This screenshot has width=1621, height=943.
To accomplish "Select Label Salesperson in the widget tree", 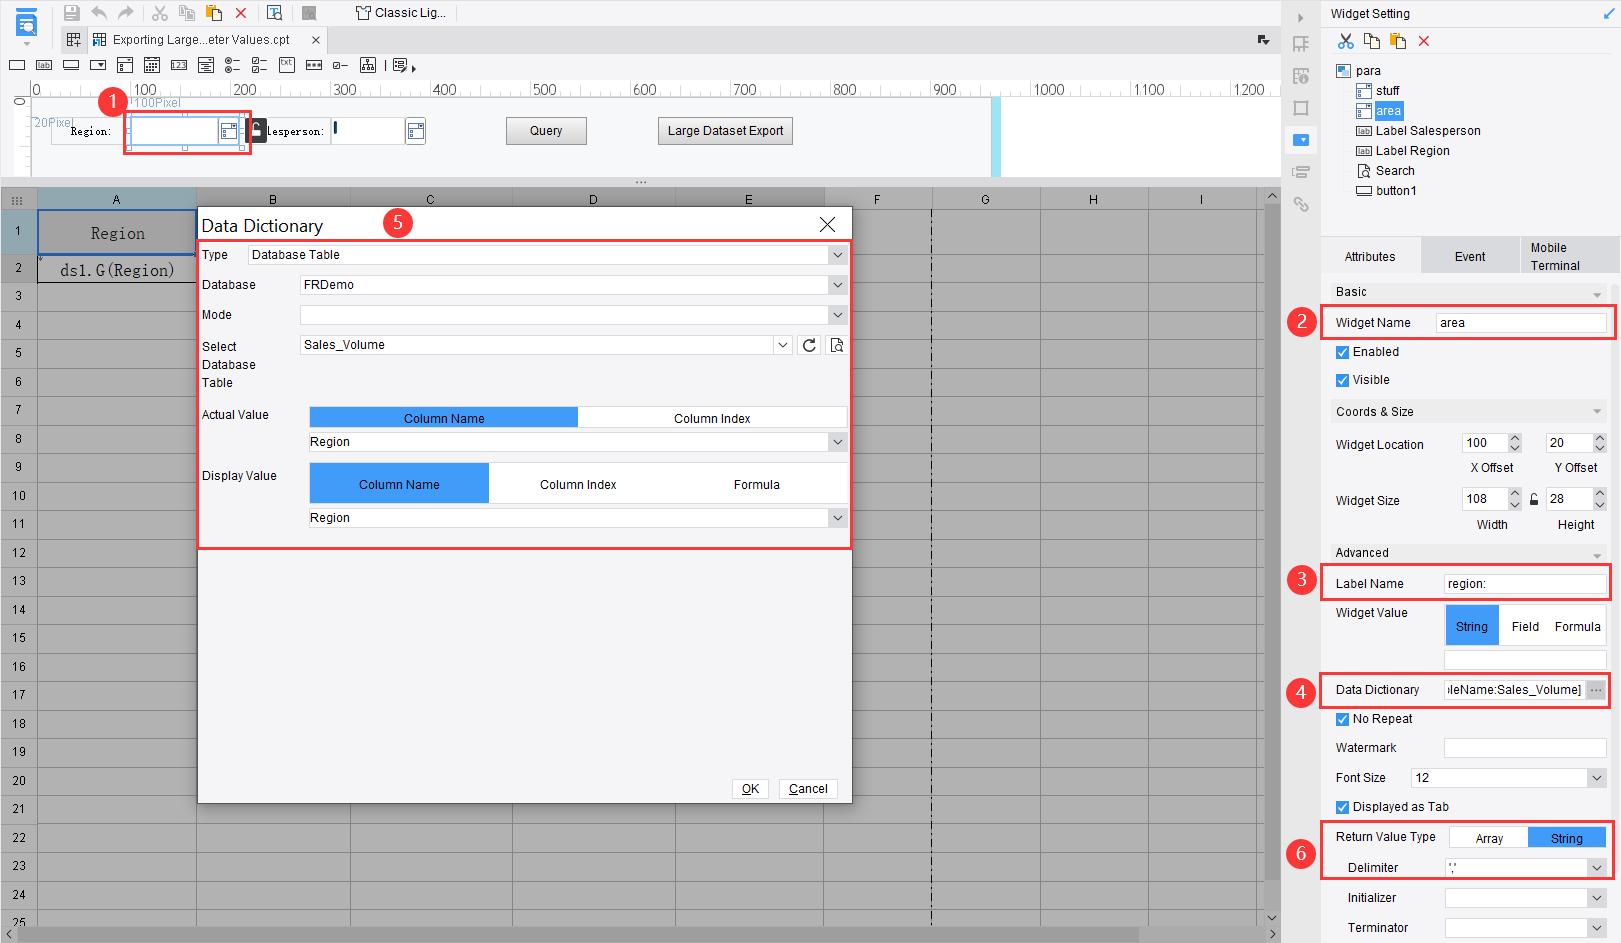I will (1428, 131).
